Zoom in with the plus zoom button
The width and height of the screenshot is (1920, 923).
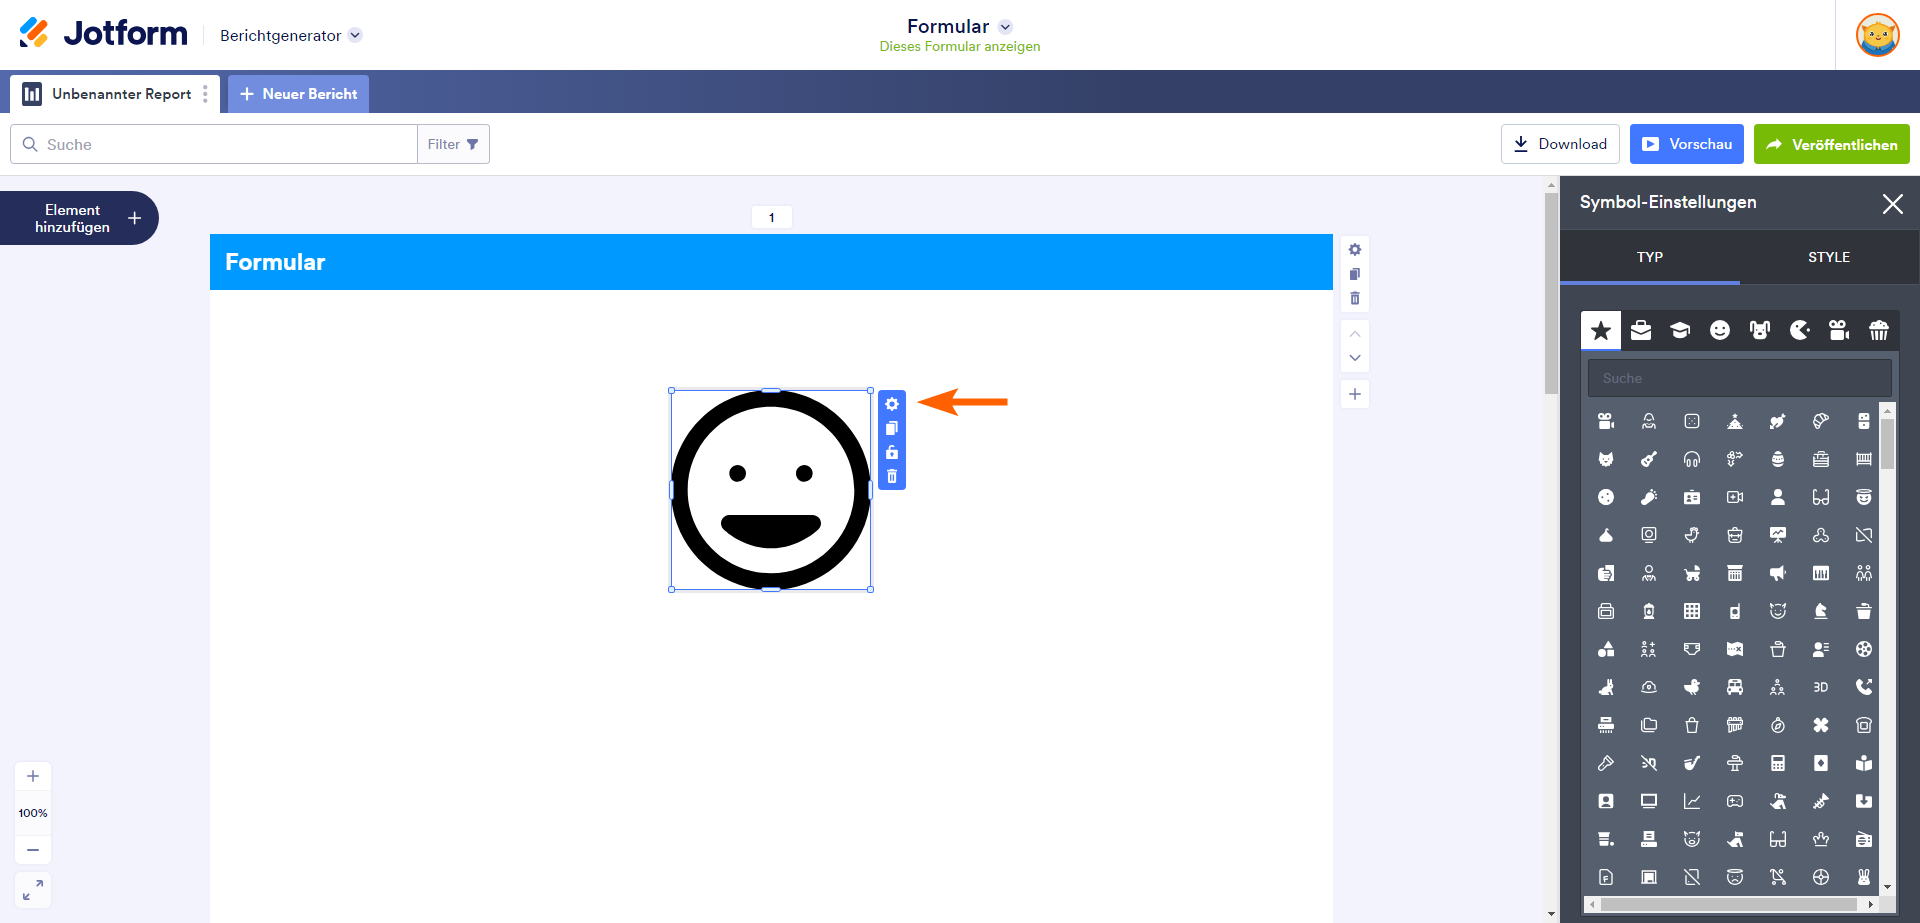click(33, 776)
